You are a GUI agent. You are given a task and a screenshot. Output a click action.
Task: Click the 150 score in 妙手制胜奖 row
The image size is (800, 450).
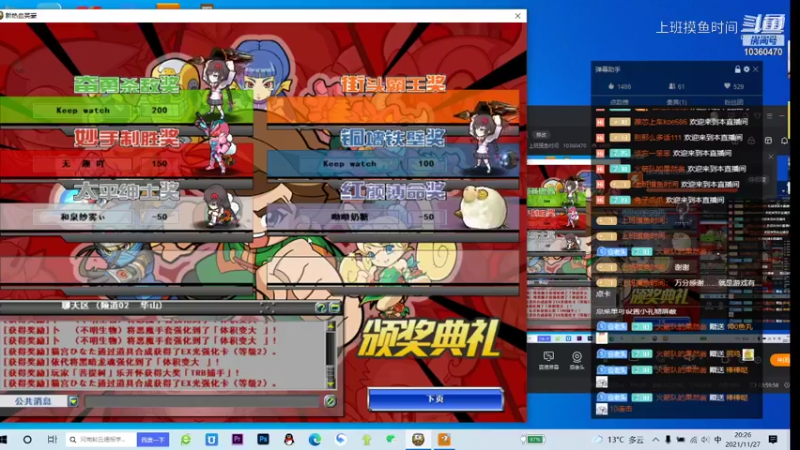159,164
